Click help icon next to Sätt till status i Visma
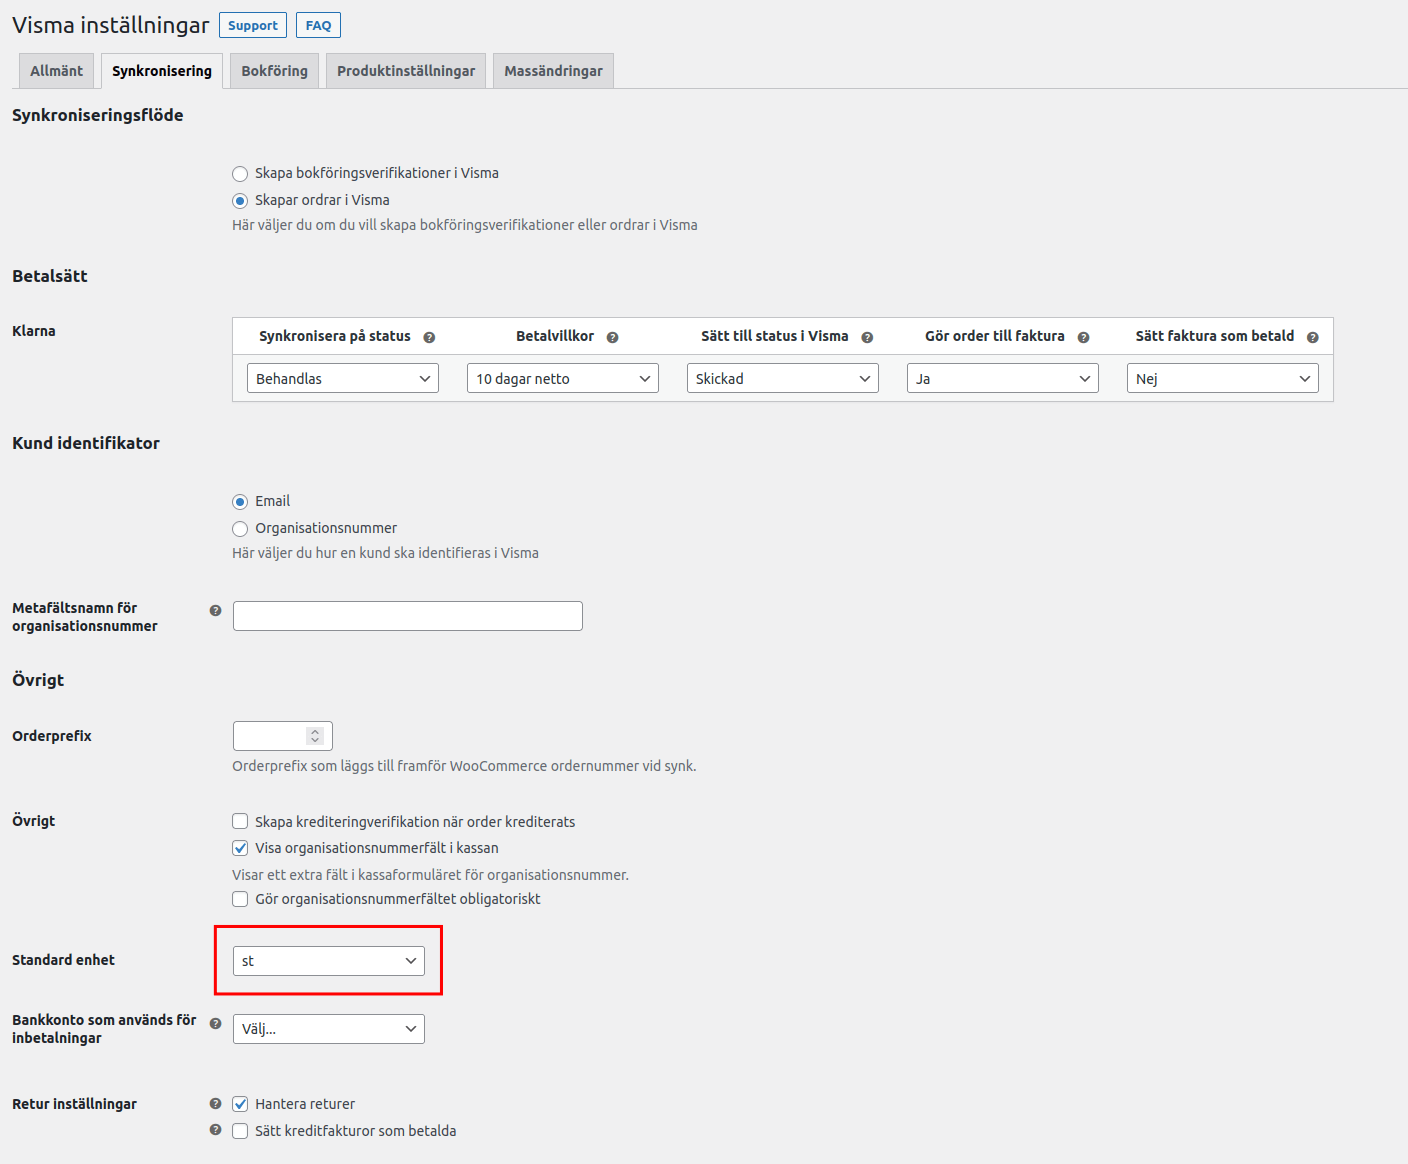1408x1164 pixels. click(867, 338)
